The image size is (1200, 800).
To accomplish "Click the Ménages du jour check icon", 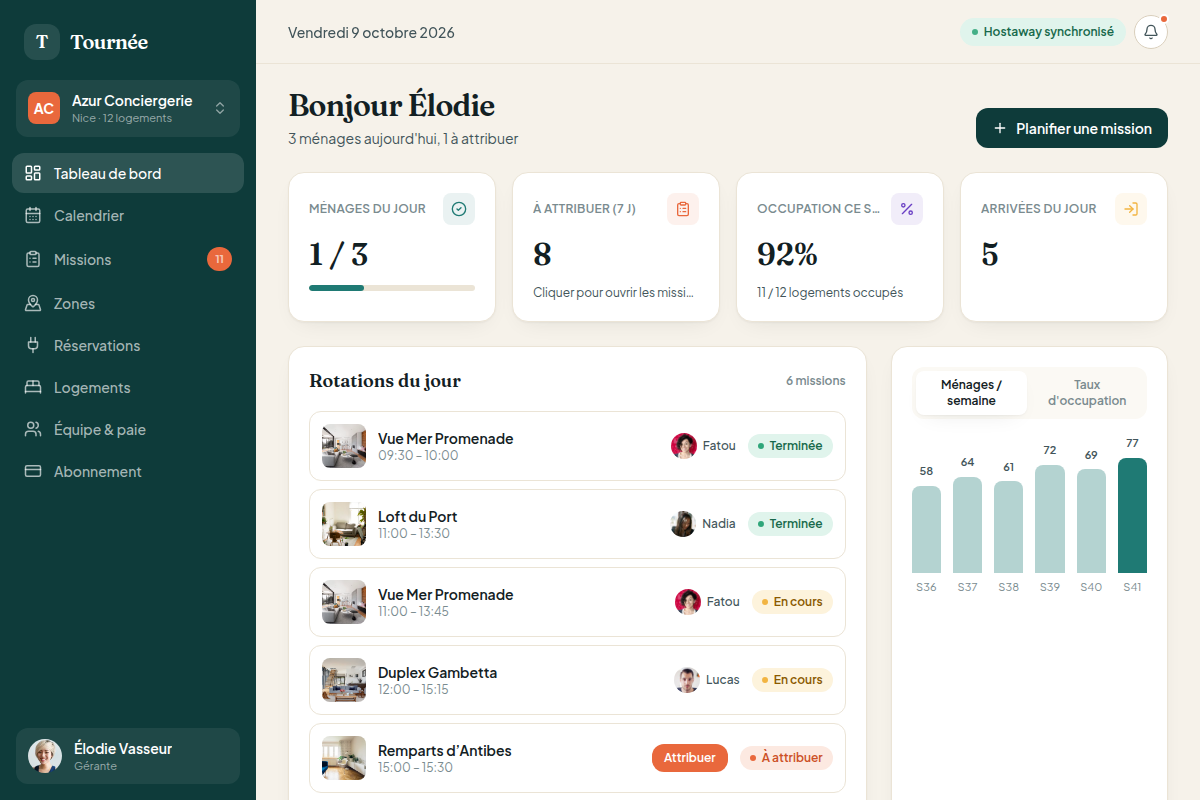I will coord(459,209).
